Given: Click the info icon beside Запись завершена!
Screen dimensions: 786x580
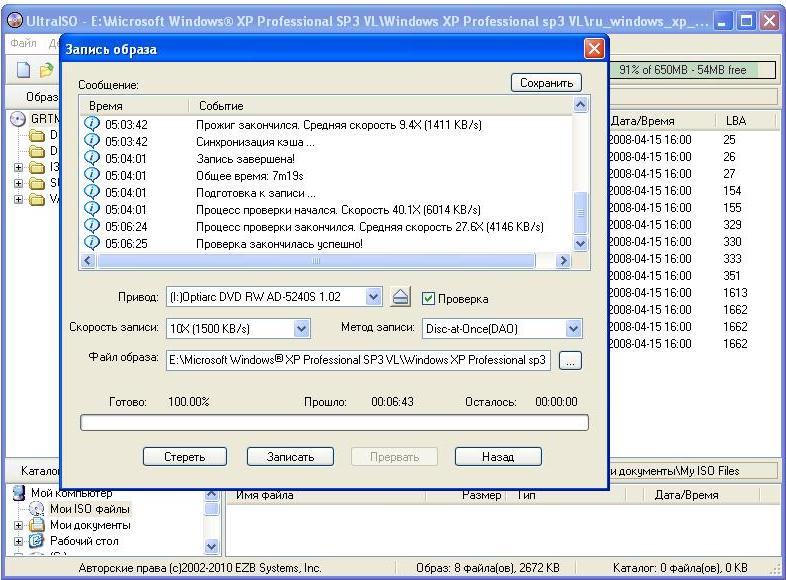Looking at the screenshot, I should tap(92, 158).
